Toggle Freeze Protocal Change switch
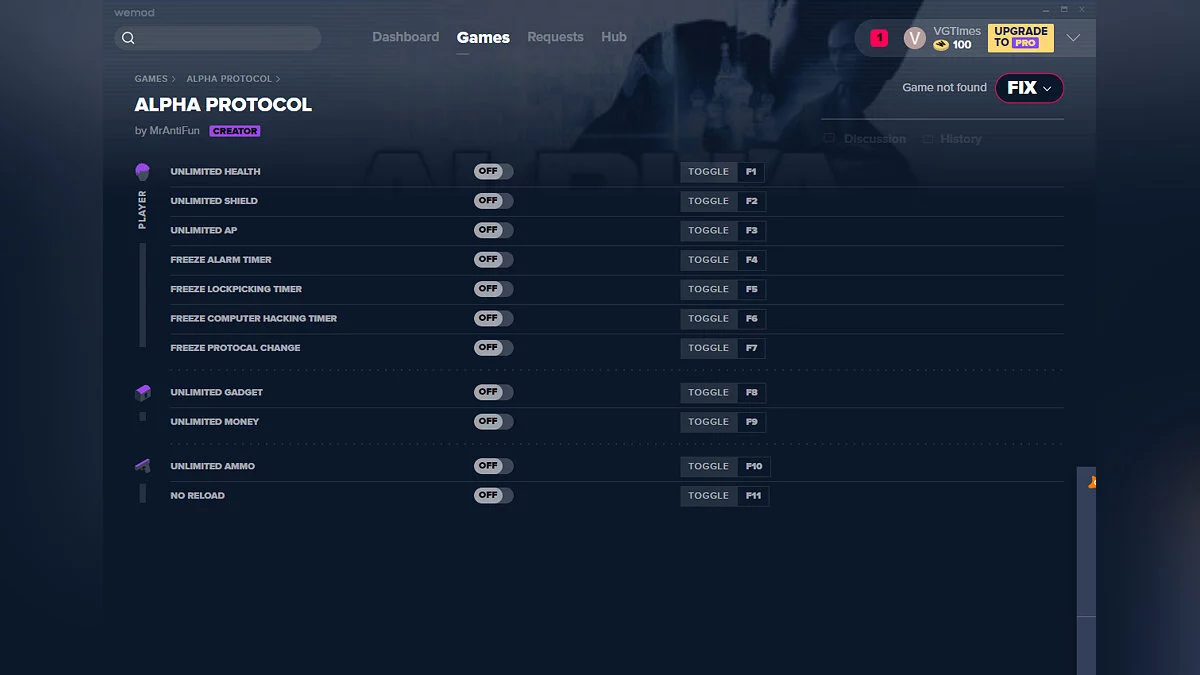Screen dimensions: 1200x675 493,348
